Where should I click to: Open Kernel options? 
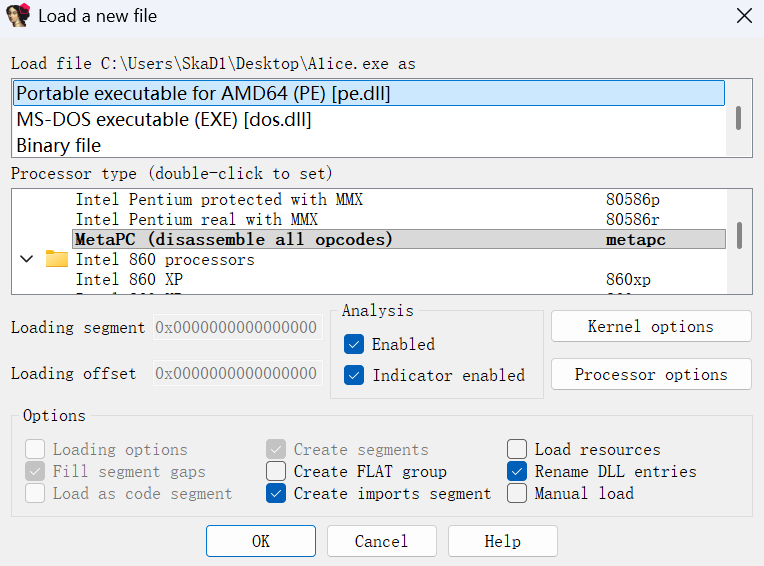coord(650,326)
